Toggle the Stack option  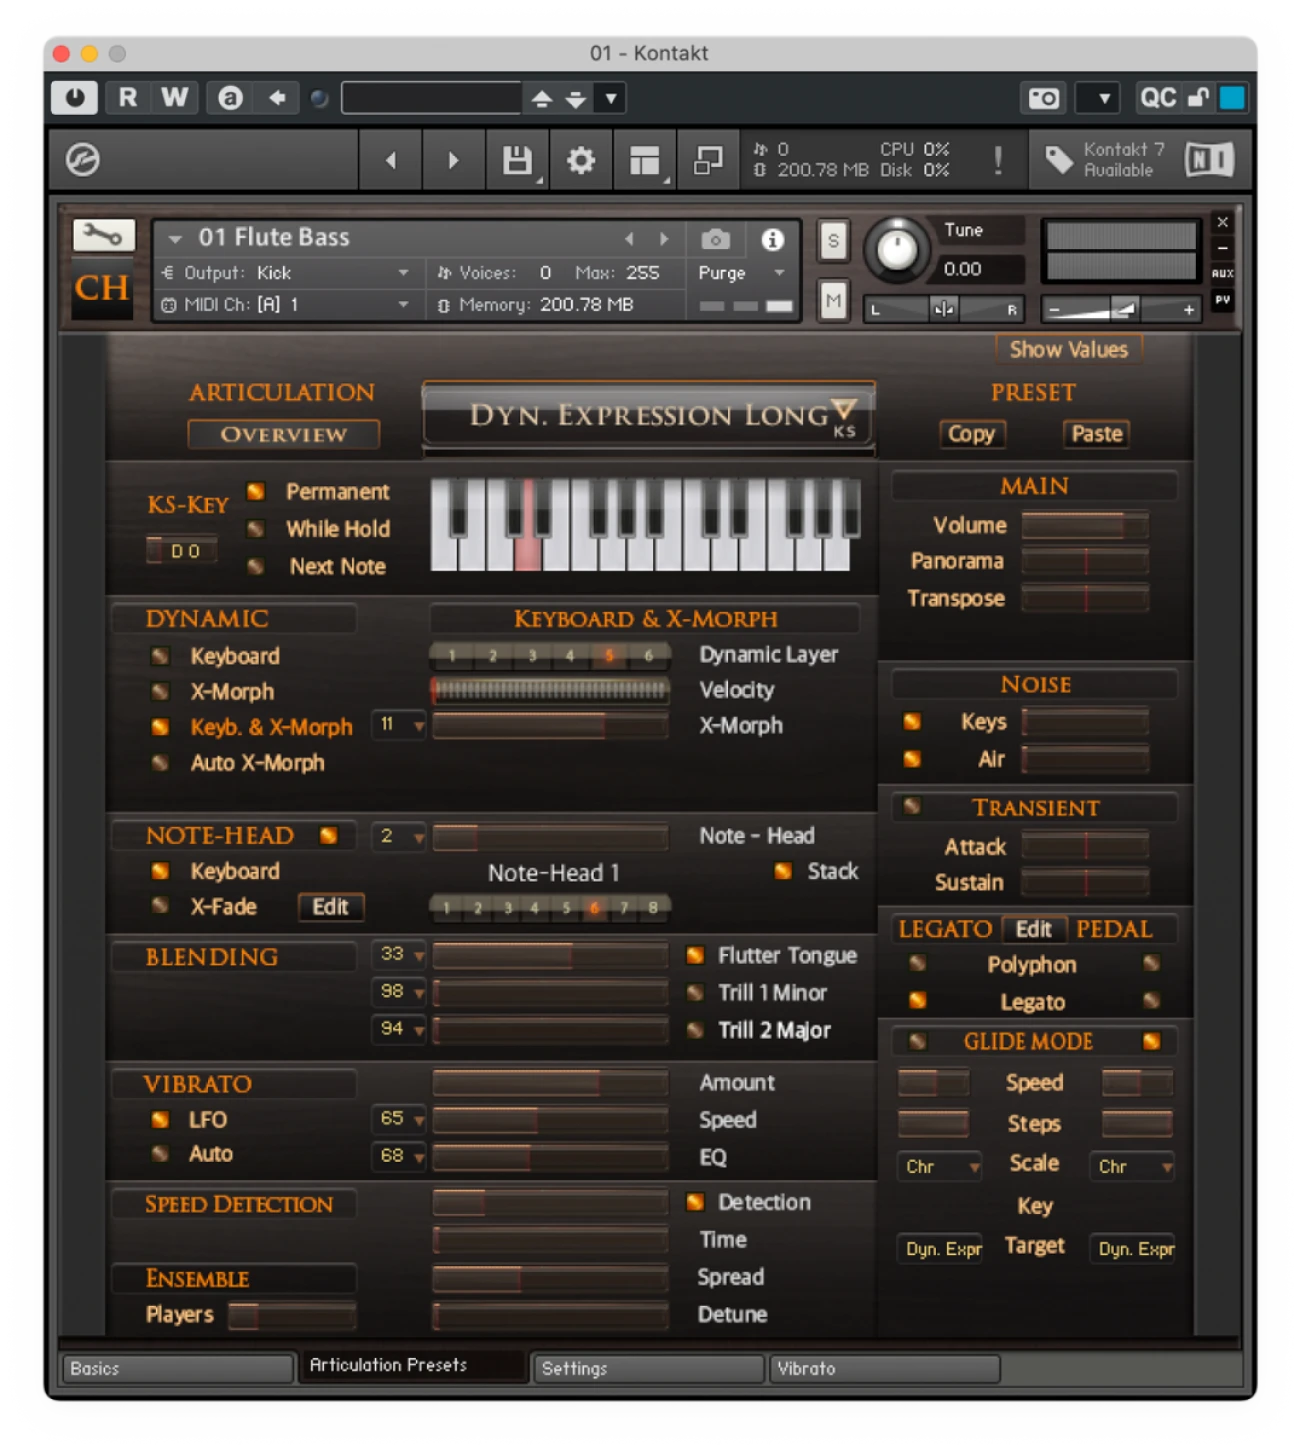coord(783,871)
